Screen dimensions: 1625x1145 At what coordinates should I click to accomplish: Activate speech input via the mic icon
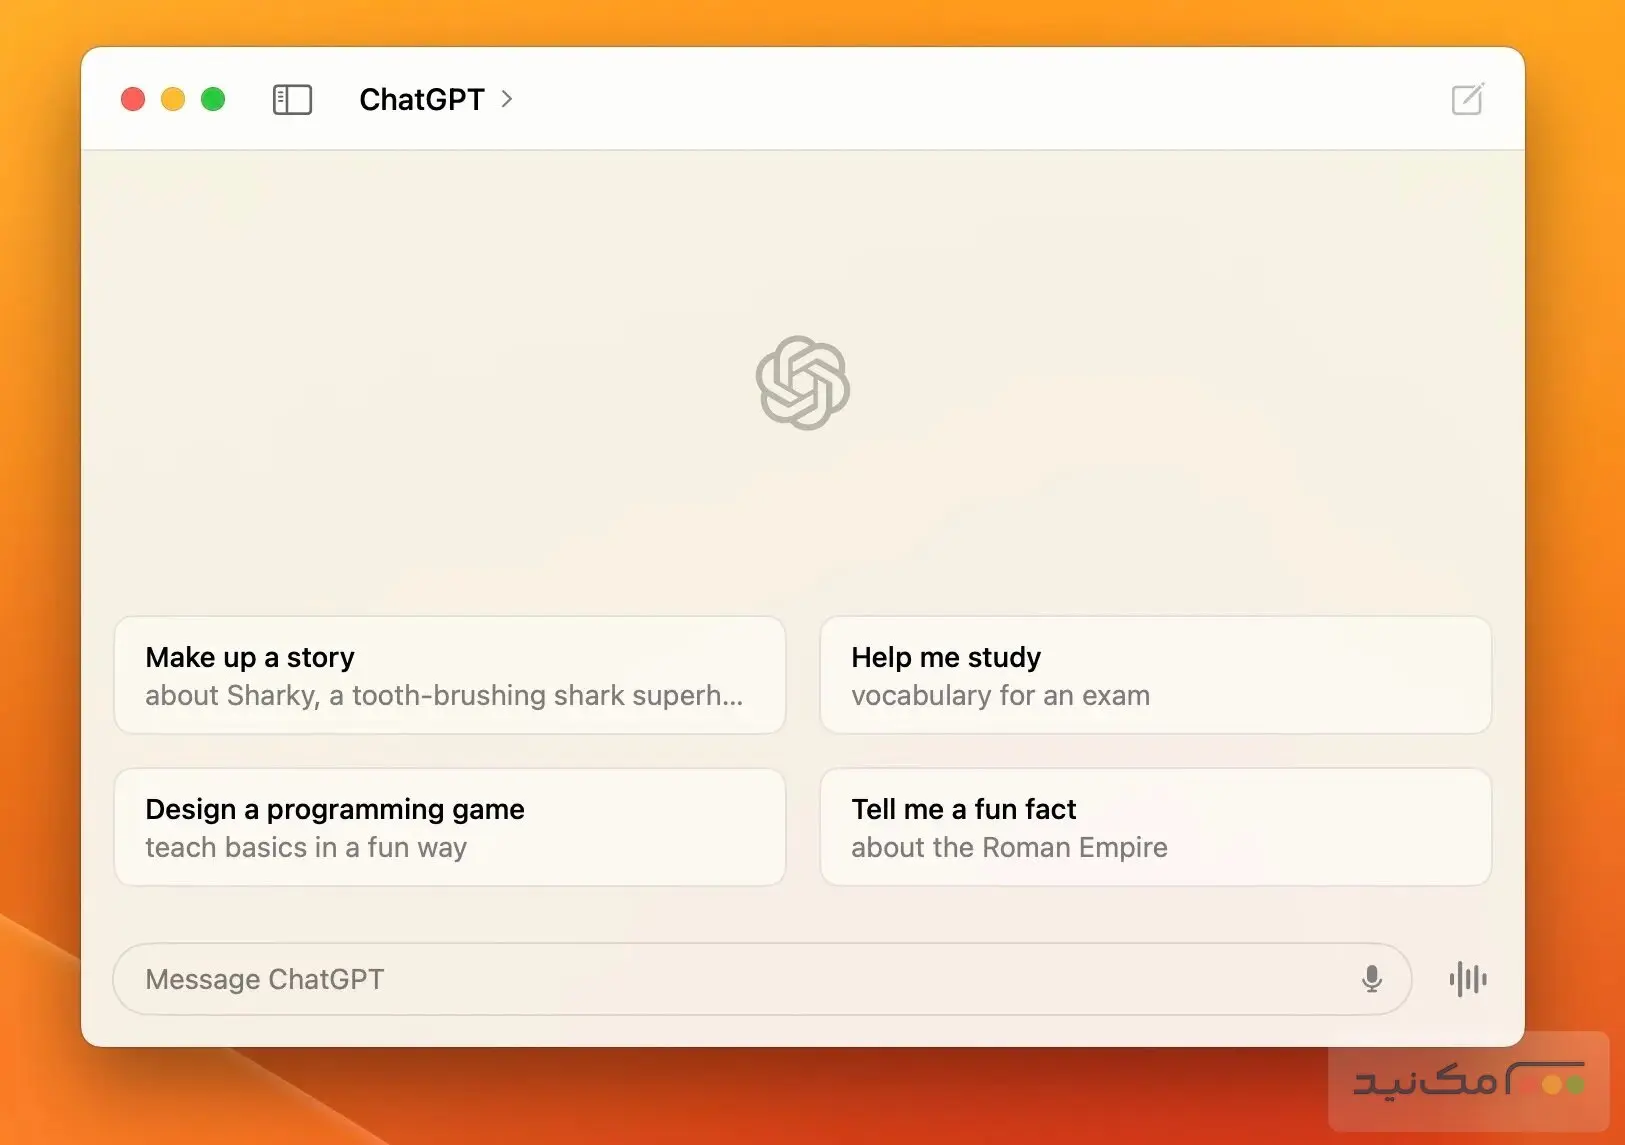[1372, 979]
